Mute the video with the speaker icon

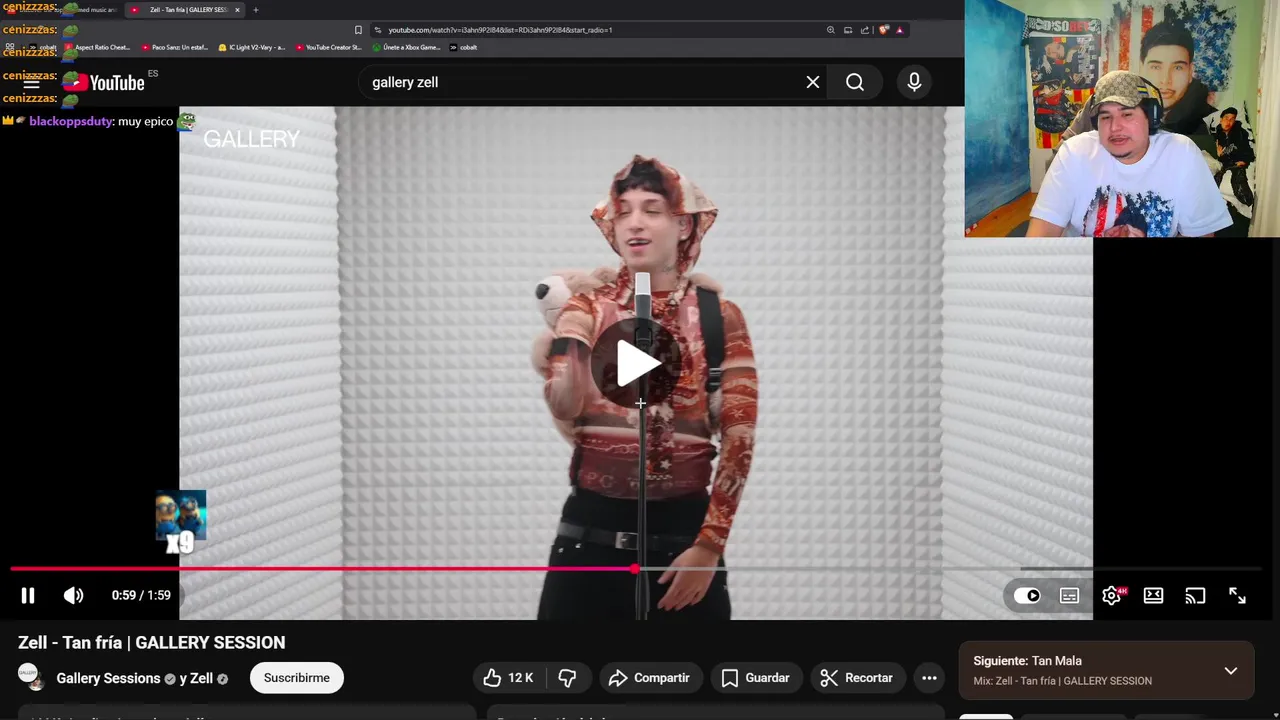(x=74, y=595)
